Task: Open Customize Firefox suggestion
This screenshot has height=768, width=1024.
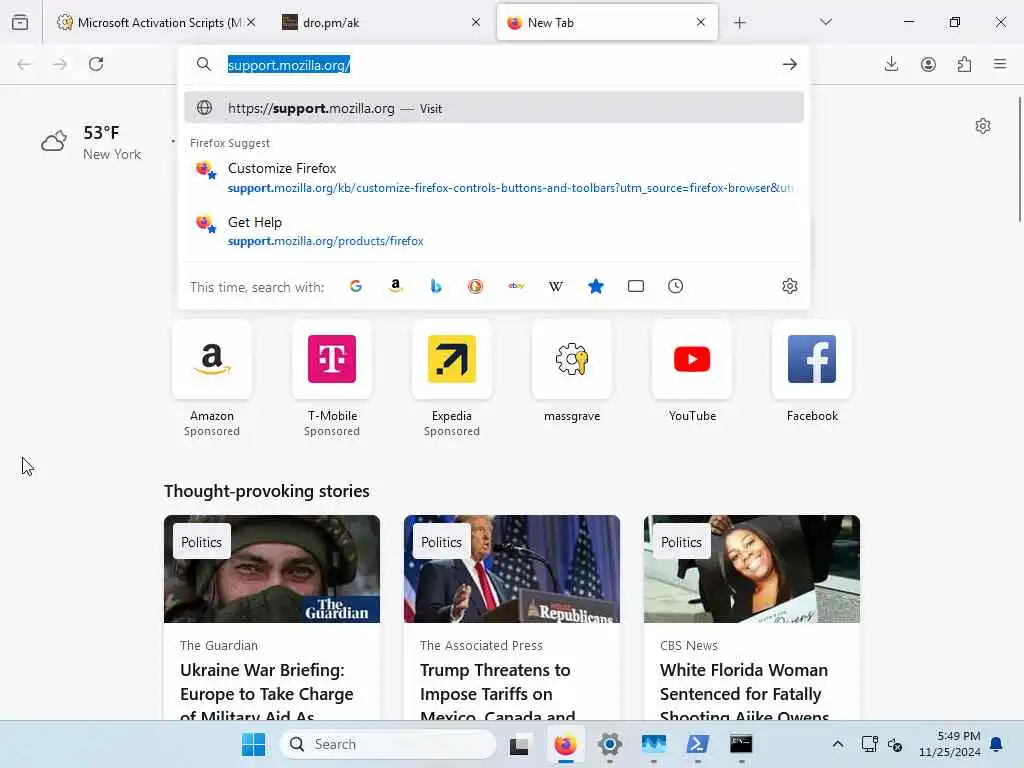Action: coord(494,178)
